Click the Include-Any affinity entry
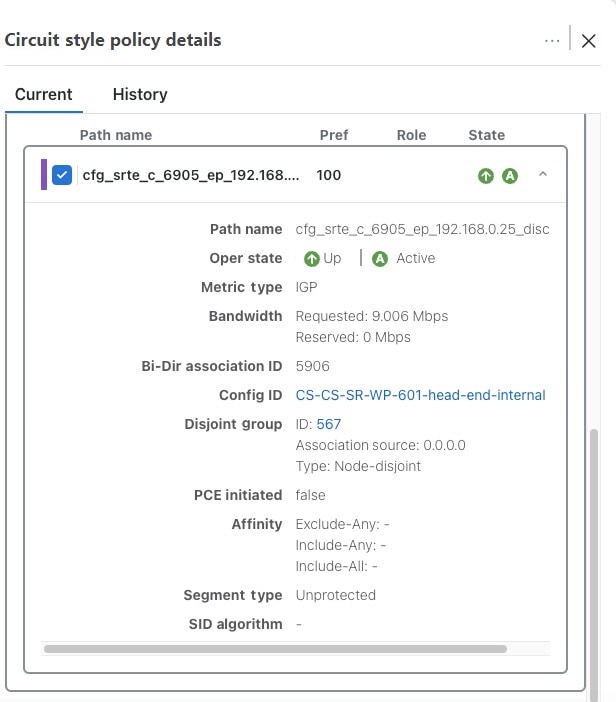The width and height of the screenshot is (616, 702). tap(341, 545)
